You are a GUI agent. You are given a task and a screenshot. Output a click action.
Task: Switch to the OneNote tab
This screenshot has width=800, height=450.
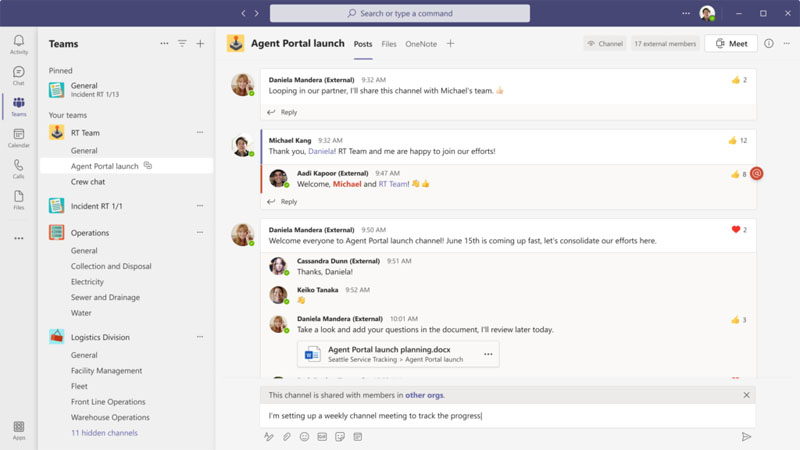[x=421, y=44]
